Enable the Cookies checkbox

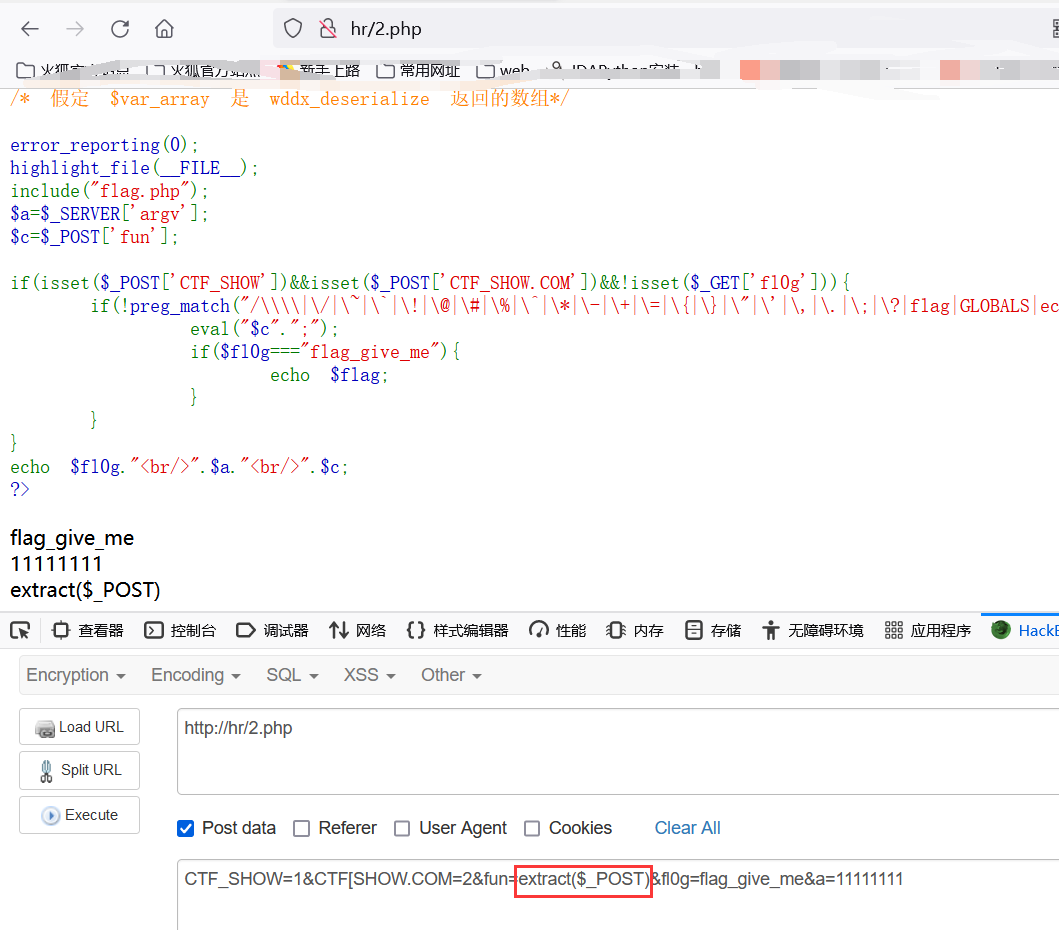[532, 828]
